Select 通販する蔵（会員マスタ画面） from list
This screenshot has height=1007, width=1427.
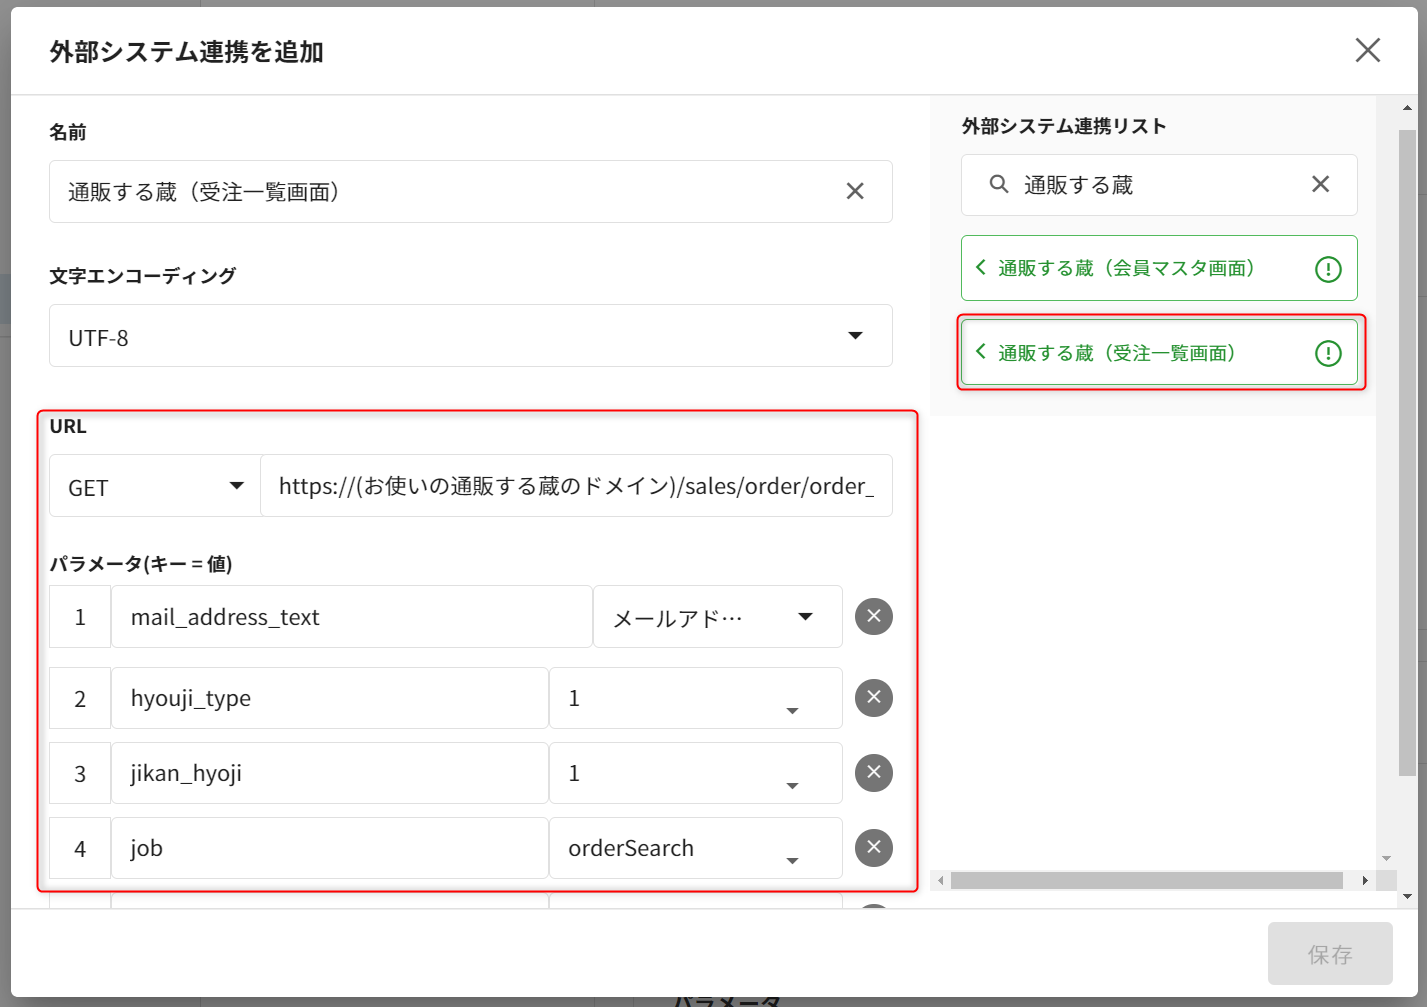1125,268
